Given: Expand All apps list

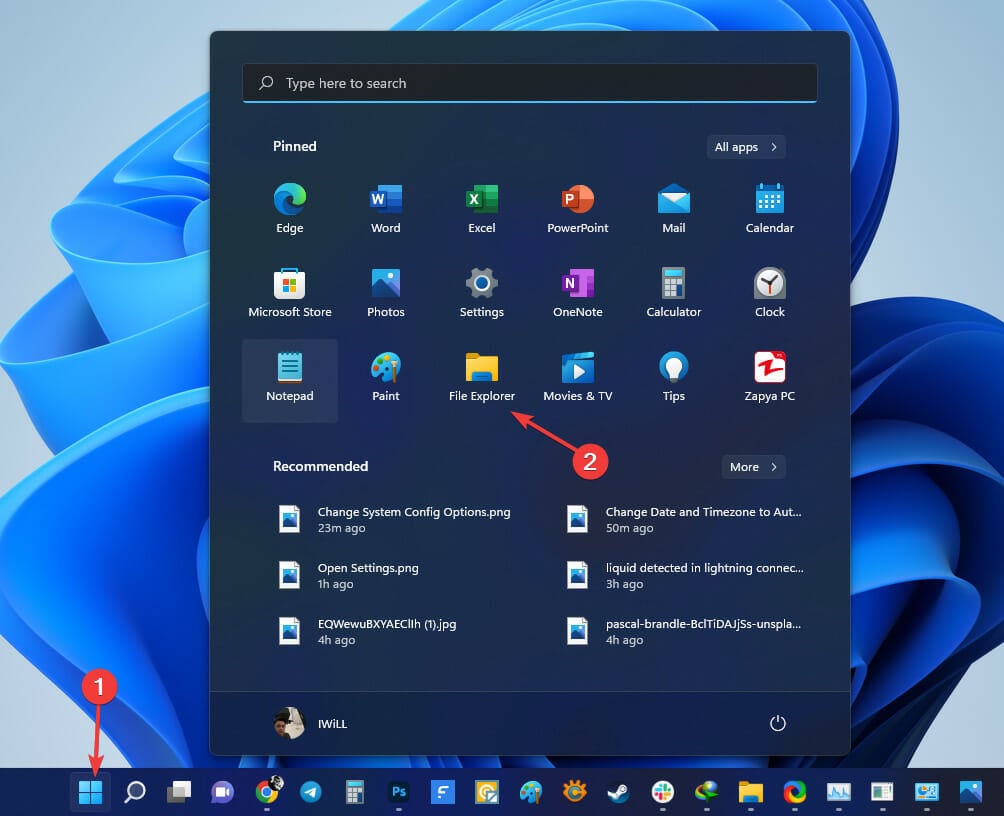Looking at the screenshot, I should pos(746,147).
